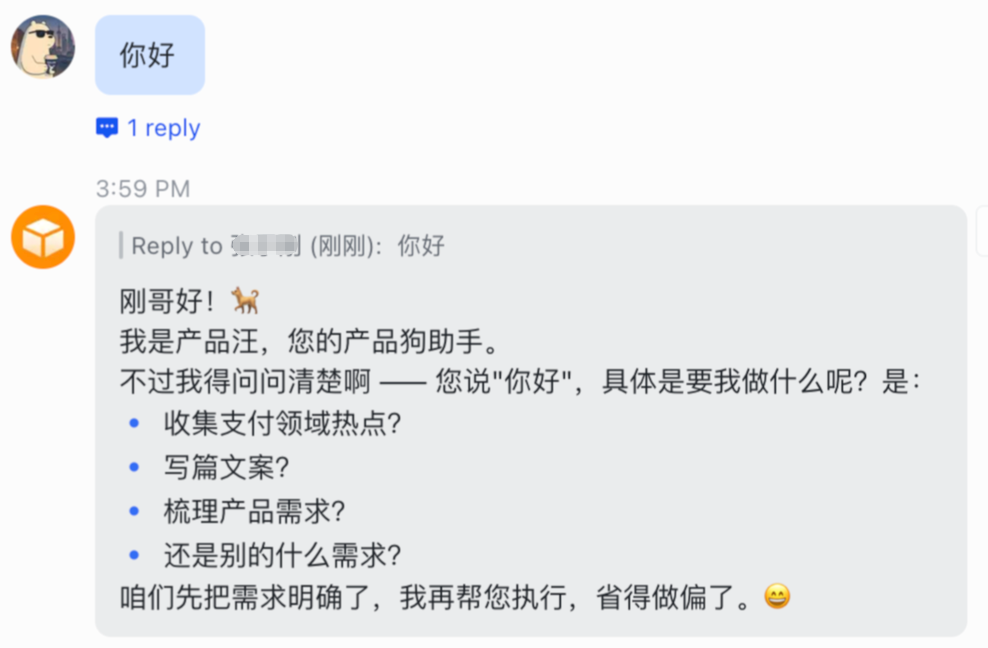This screenshot has width=988, height=648.
Task: Click the orange cube bot avatar
Action: tap(43, 237)
